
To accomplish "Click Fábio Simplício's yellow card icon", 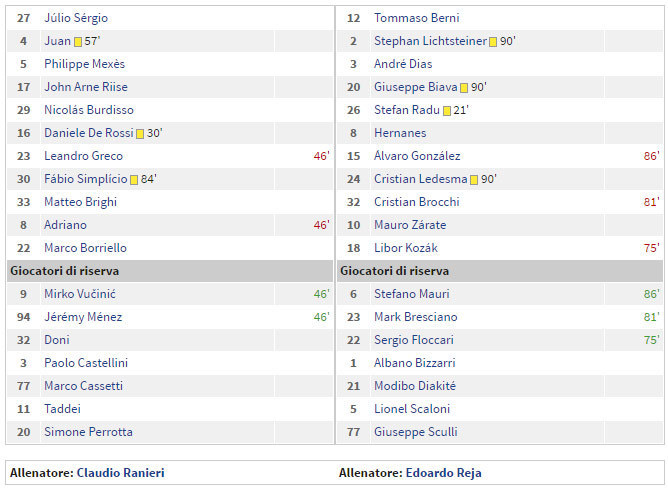I will [x=134, y=180].
